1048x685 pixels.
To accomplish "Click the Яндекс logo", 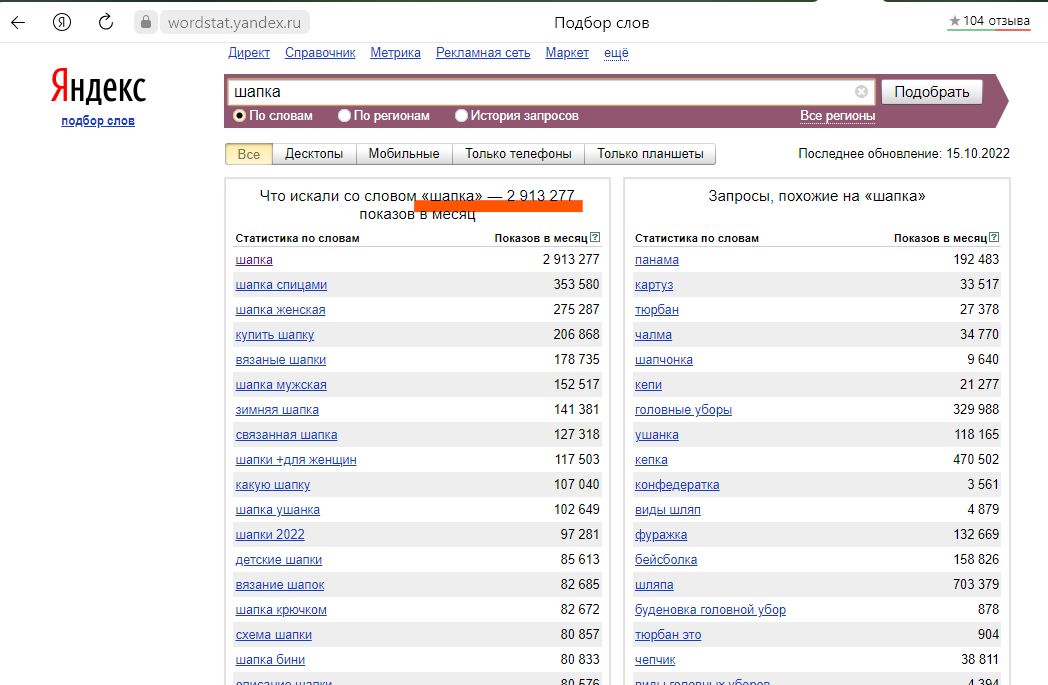I will (x=98, y=86).
